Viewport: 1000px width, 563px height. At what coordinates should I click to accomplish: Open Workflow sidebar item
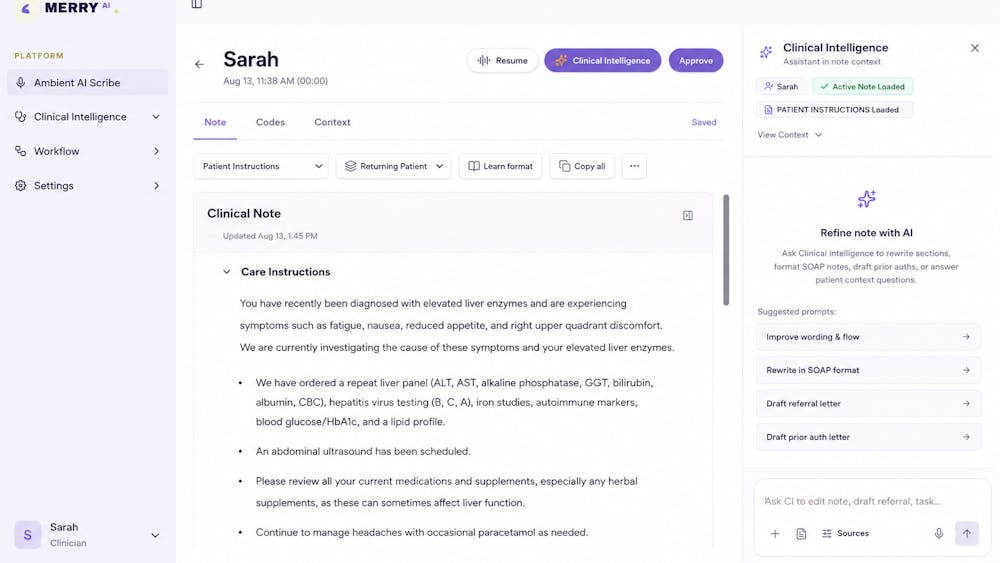[87, 152]
